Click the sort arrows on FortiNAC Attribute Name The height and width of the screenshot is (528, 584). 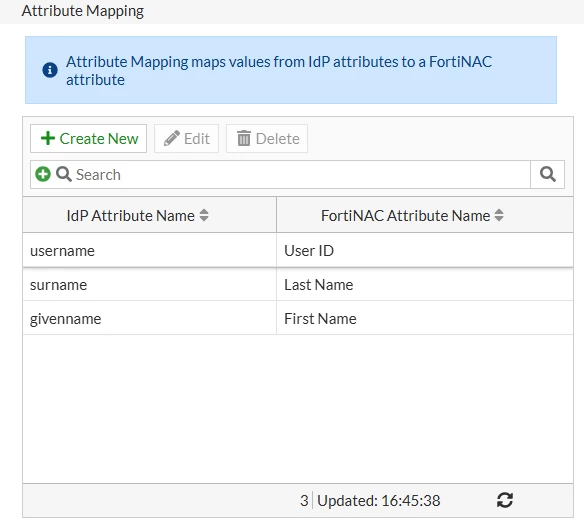[499, 215]
